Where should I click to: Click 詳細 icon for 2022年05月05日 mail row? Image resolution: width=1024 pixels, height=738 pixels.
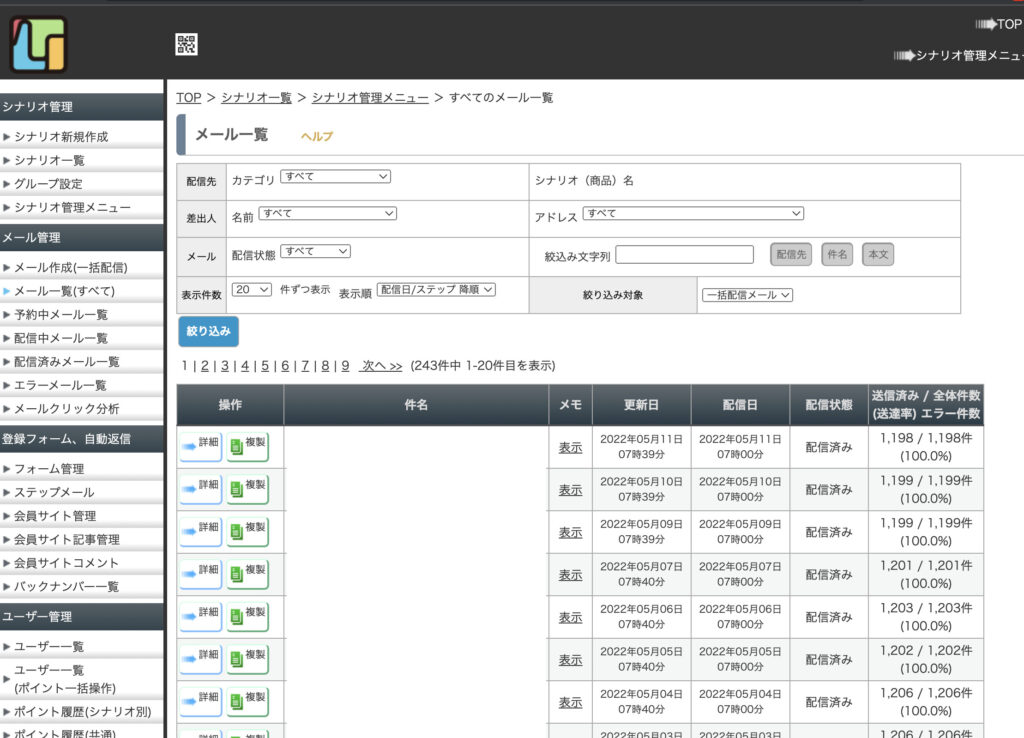point(201,659)
